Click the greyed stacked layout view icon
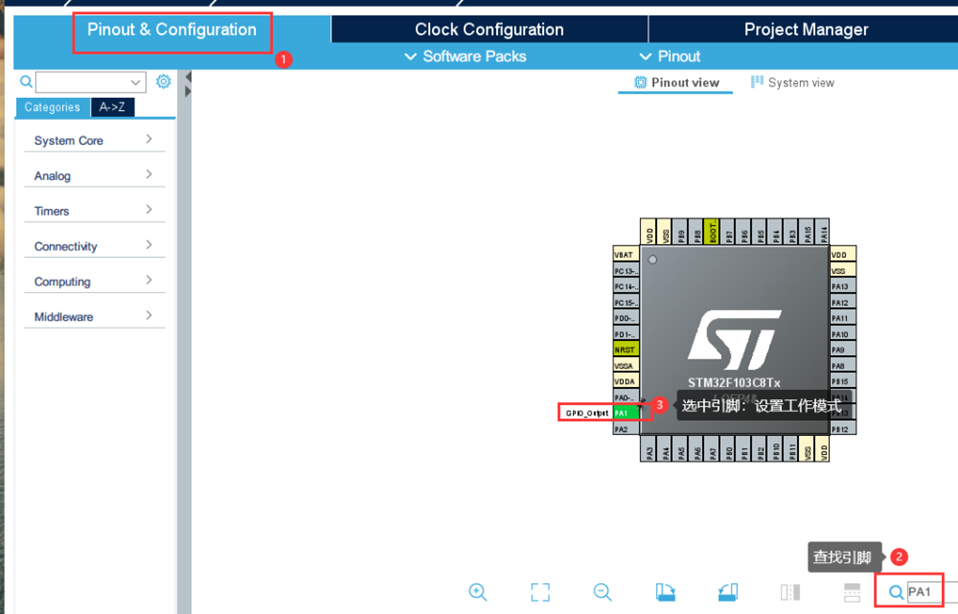This screenshot has width=958, height=614. [852, 592]
